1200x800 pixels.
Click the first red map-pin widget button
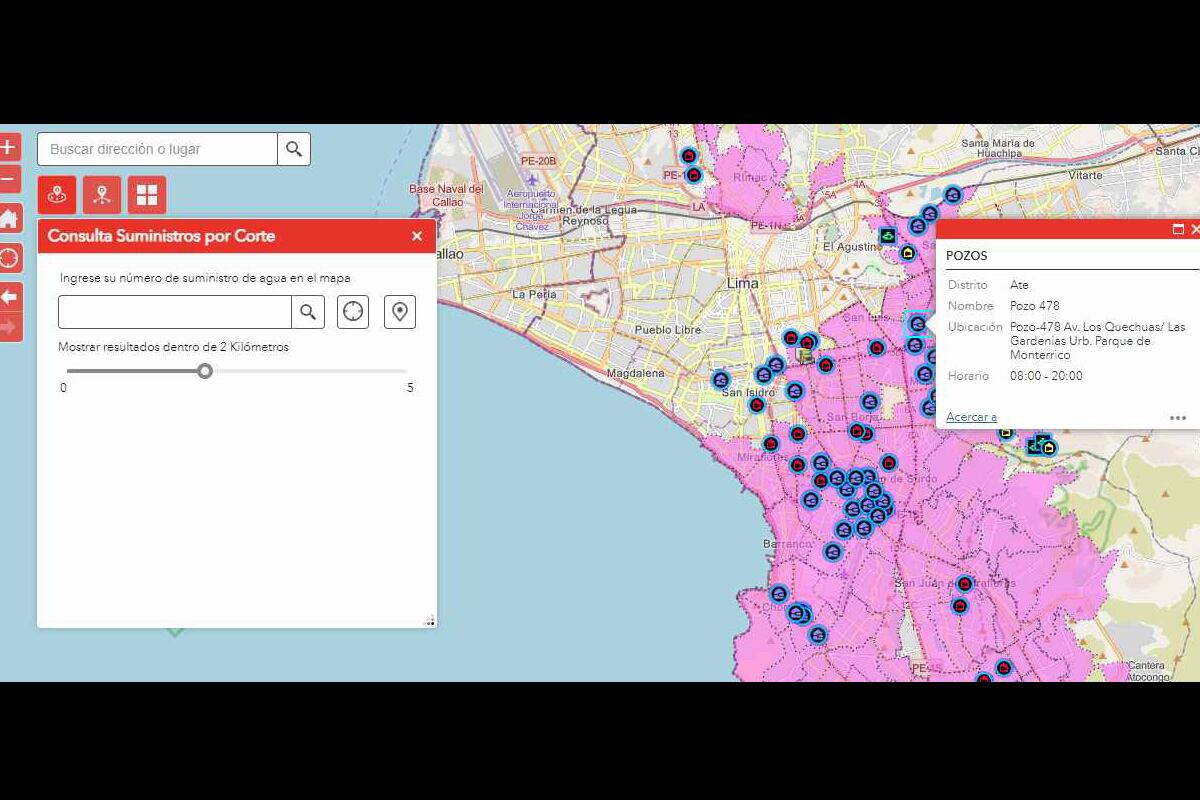57,195
